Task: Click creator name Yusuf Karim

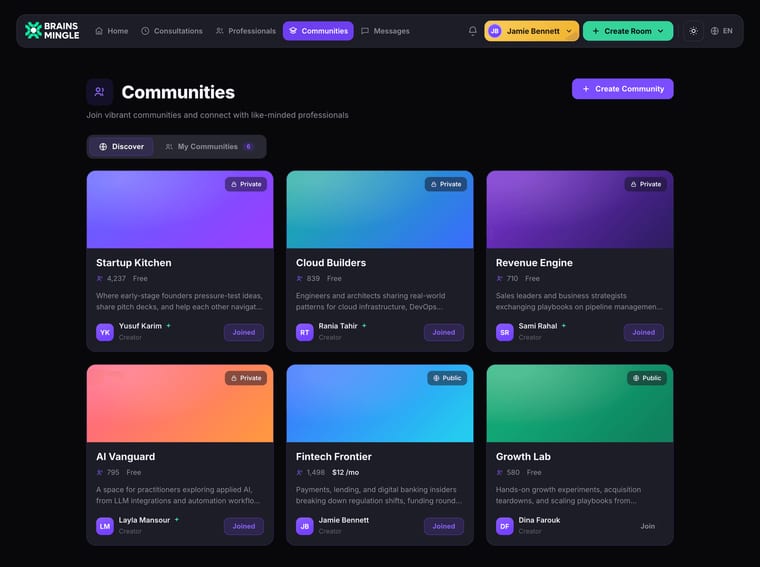Action: point(140,326)
